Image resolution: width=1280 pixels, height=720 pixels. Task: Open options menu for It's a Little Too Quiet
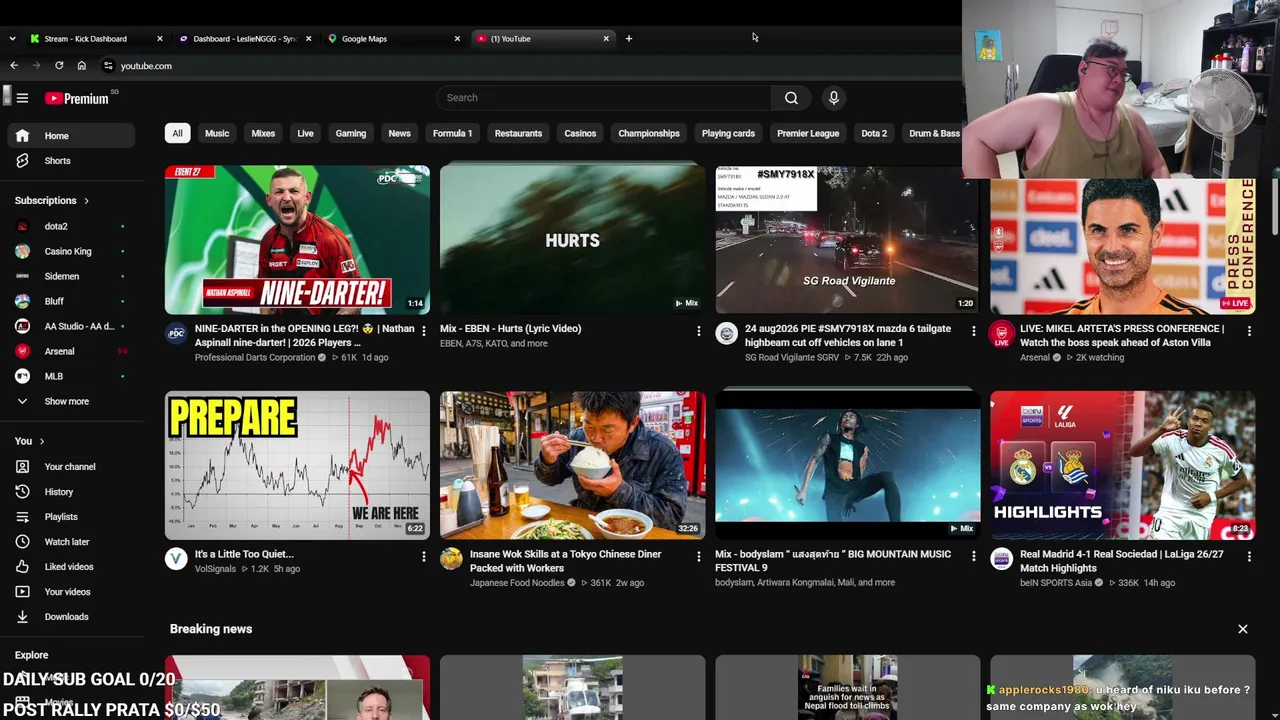click(424, 556)
